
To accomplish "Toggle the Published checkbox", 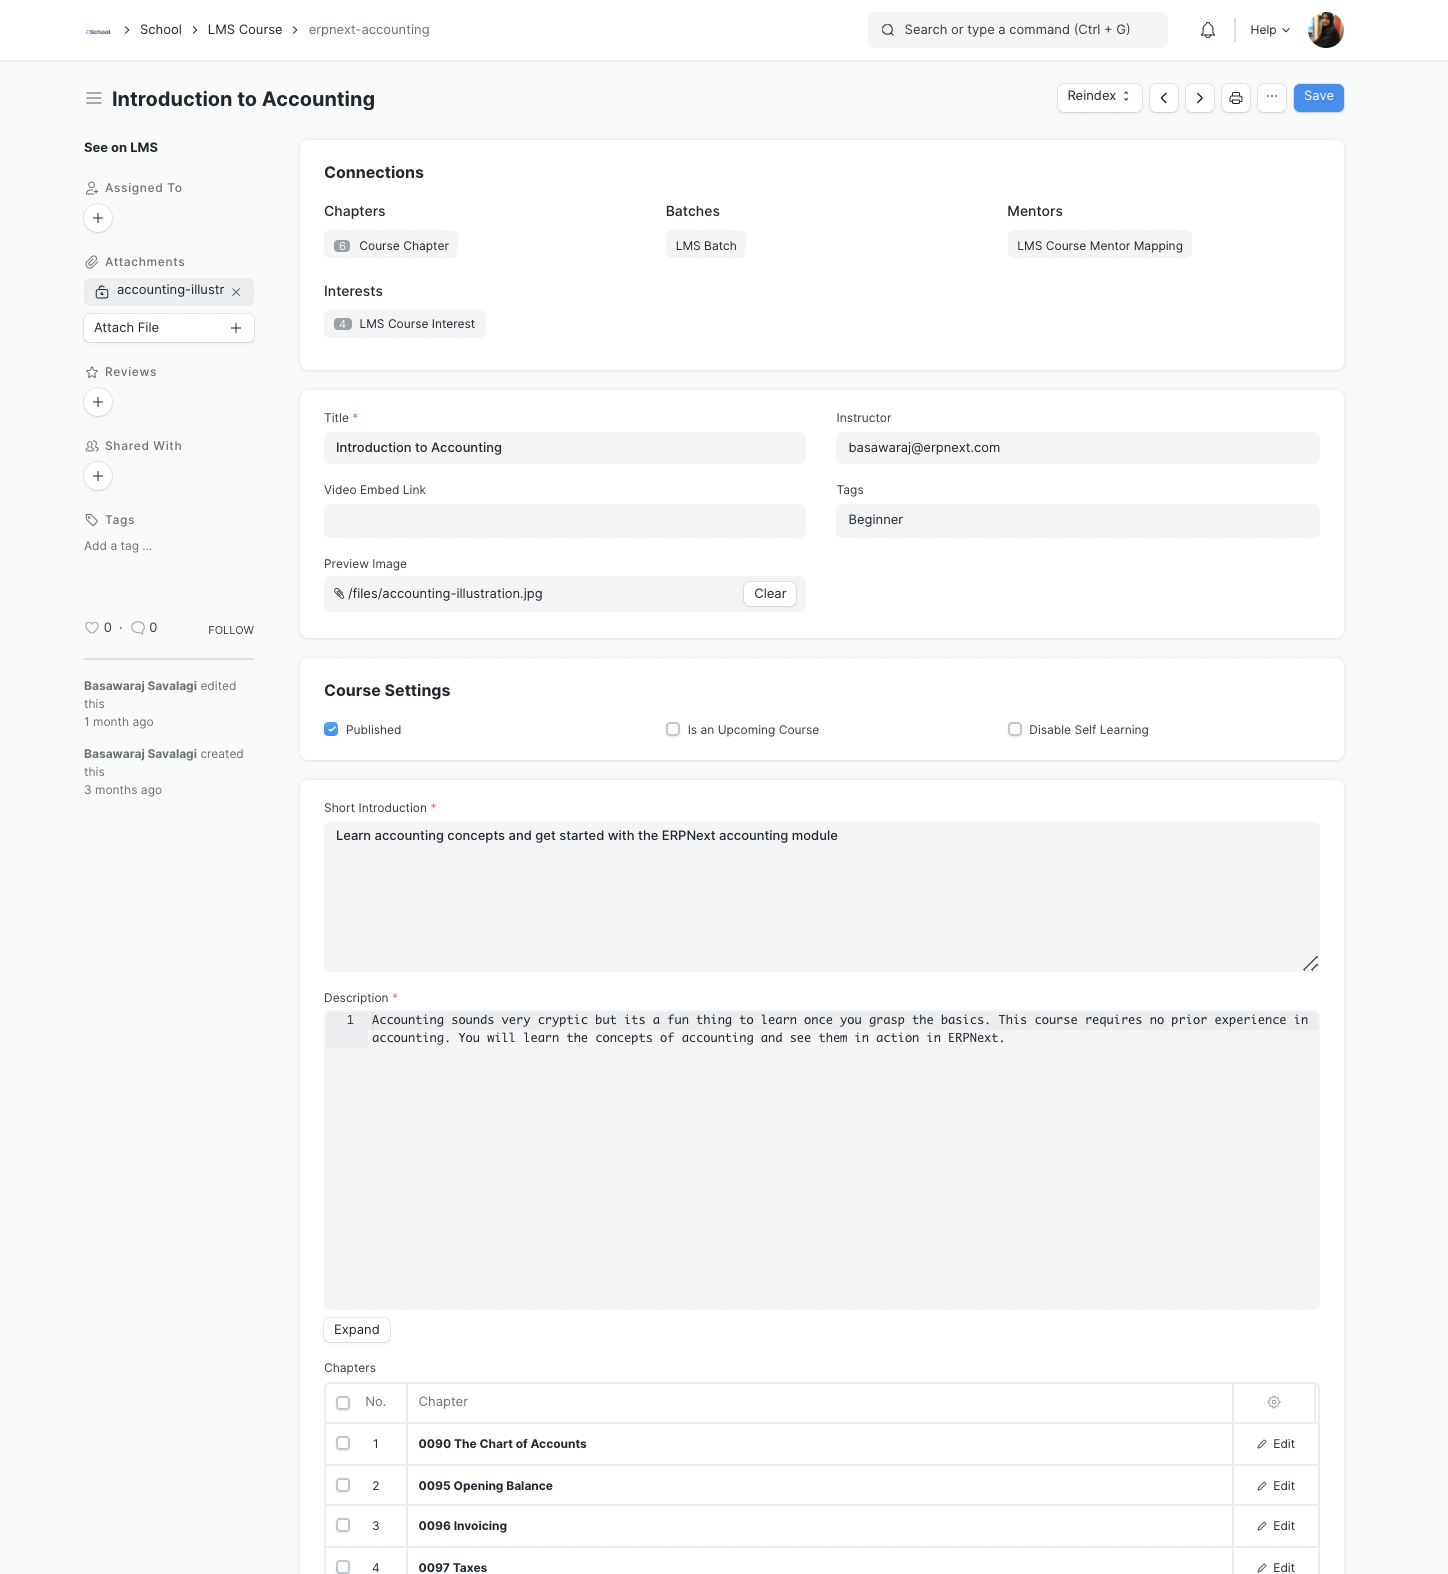I will (x=331, y=729).
